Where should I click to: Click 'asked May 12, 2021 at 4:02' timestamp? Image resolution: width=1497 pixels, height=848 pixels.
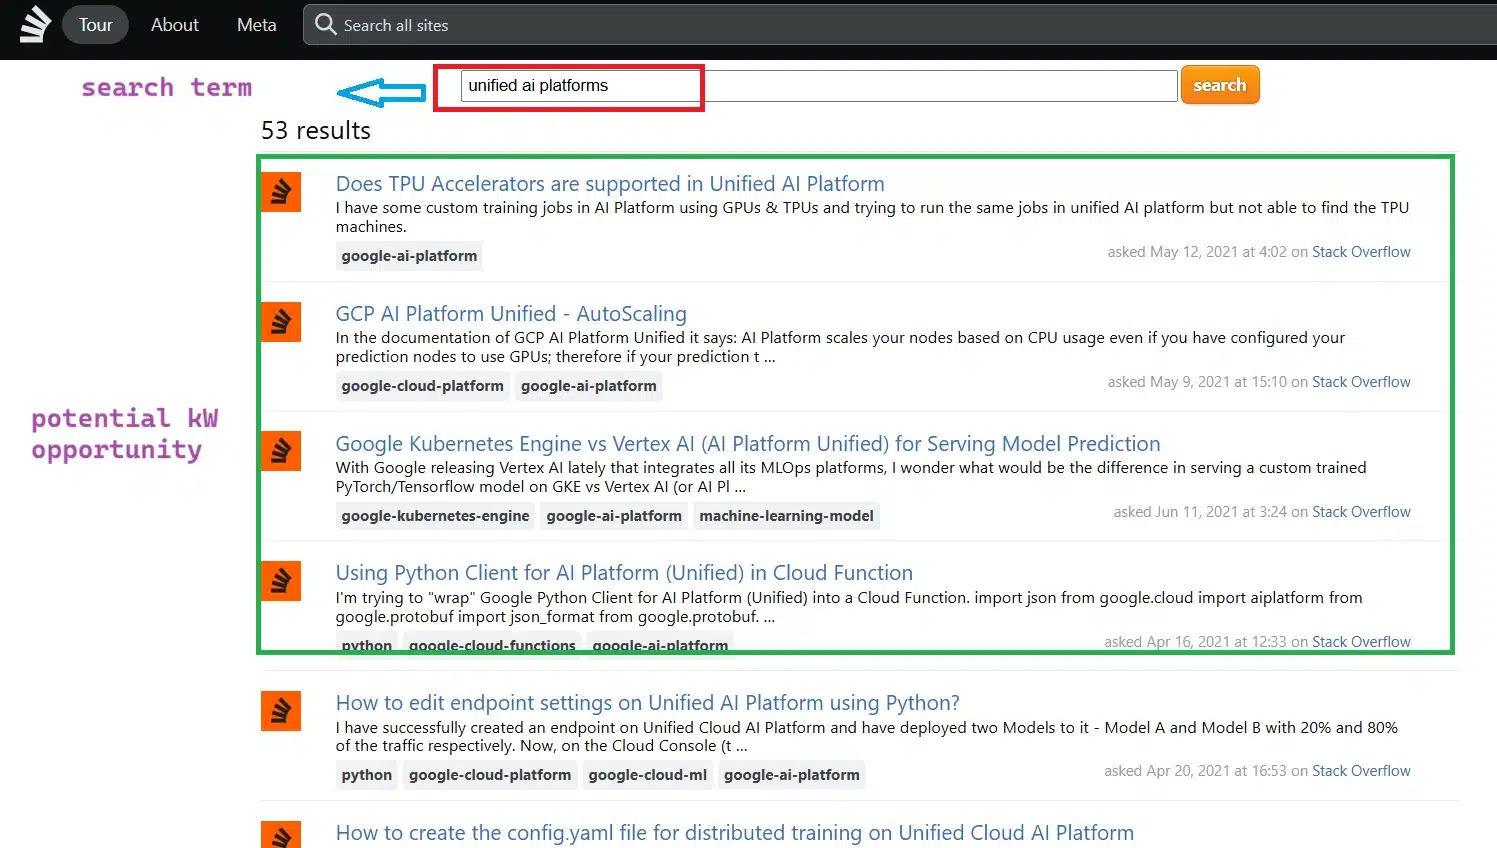click(1197, 252)
